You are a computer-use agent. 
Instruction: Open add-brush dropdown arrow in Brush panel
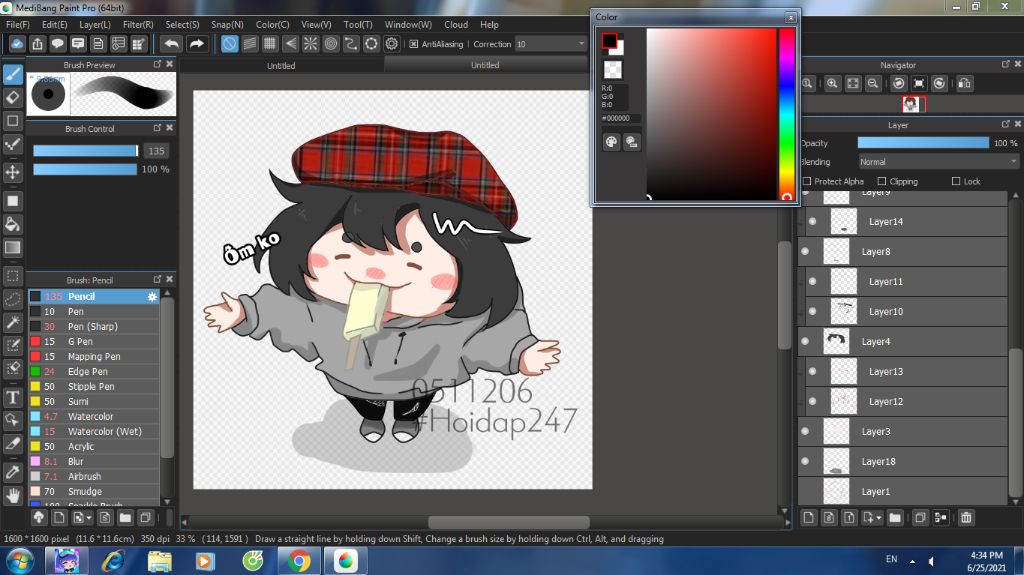coord(89,518)
